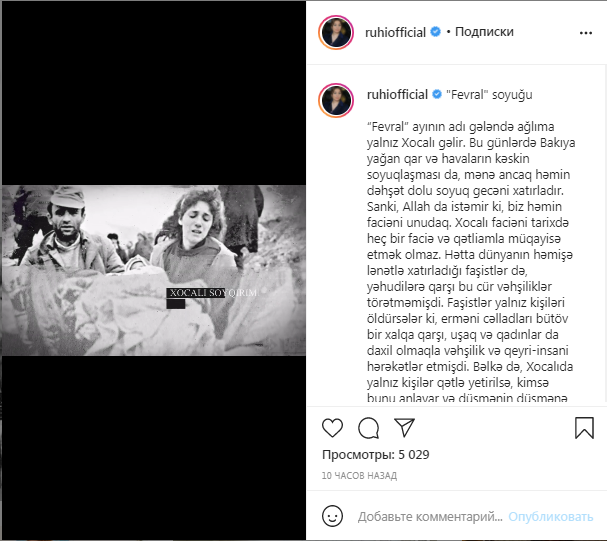Viewport: 607px width, 541px height.
Task: Focus the Добавьте комментарий input field
Action: (430, 516)
